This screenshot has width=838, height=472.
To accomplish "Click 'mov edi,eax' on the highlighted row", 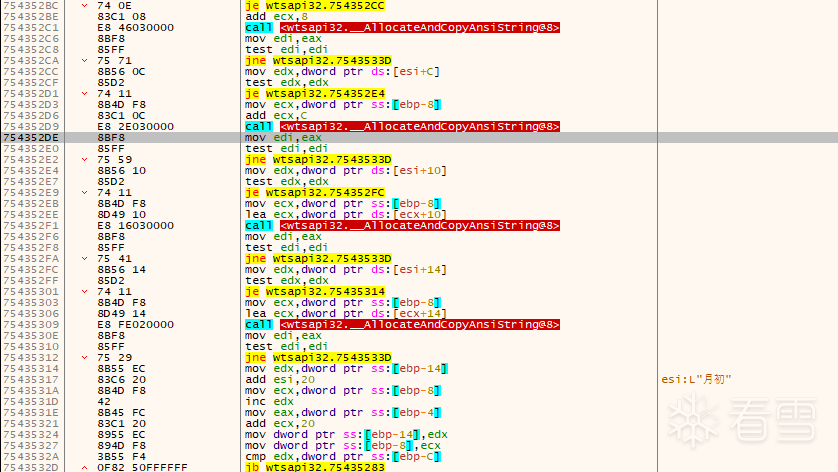I will tap(283, 137).
